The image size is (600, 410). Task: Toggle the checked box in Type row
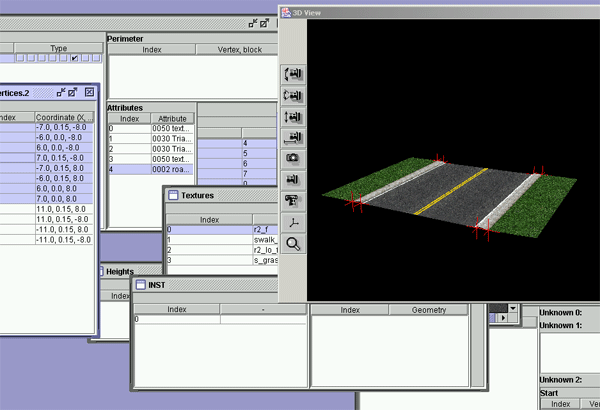coord(75,59)
